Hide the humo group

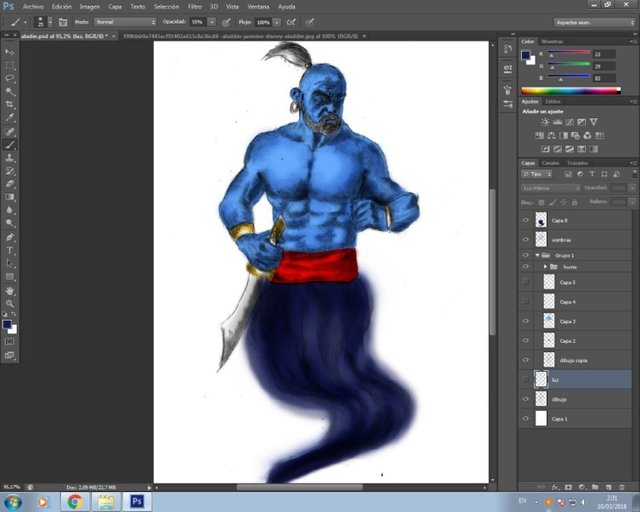click(526, 267)
